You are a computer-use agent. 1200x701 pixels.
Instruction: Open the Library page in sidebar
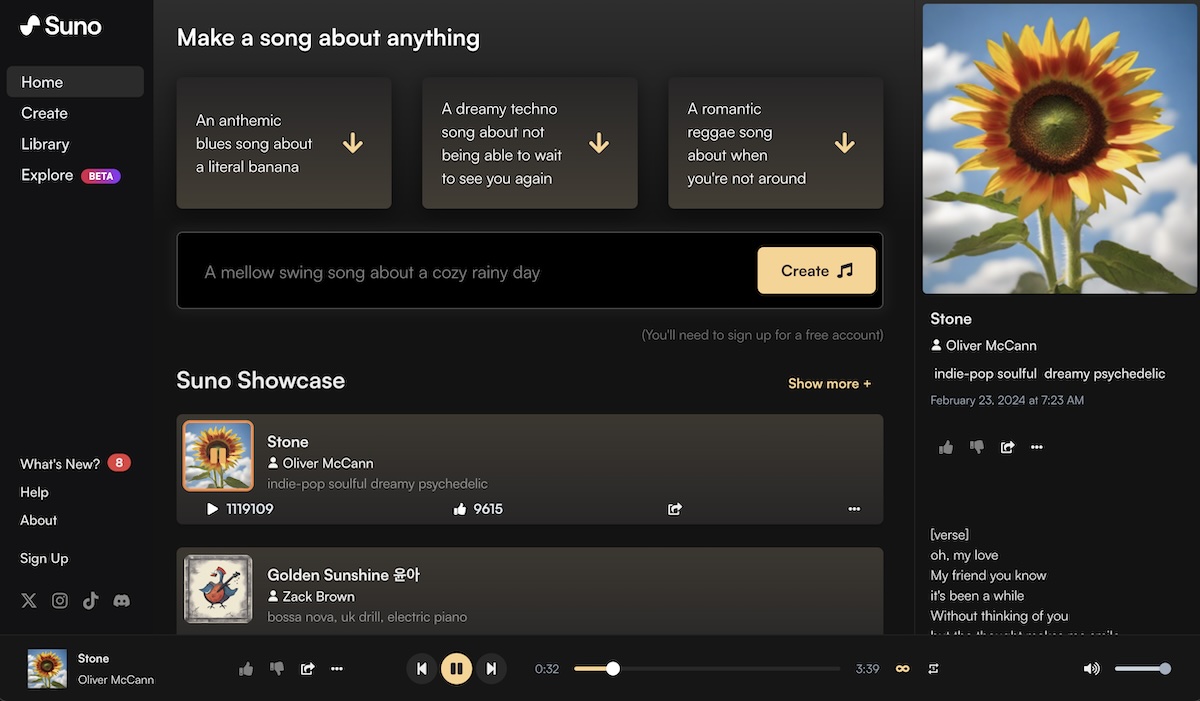point(45,144)
